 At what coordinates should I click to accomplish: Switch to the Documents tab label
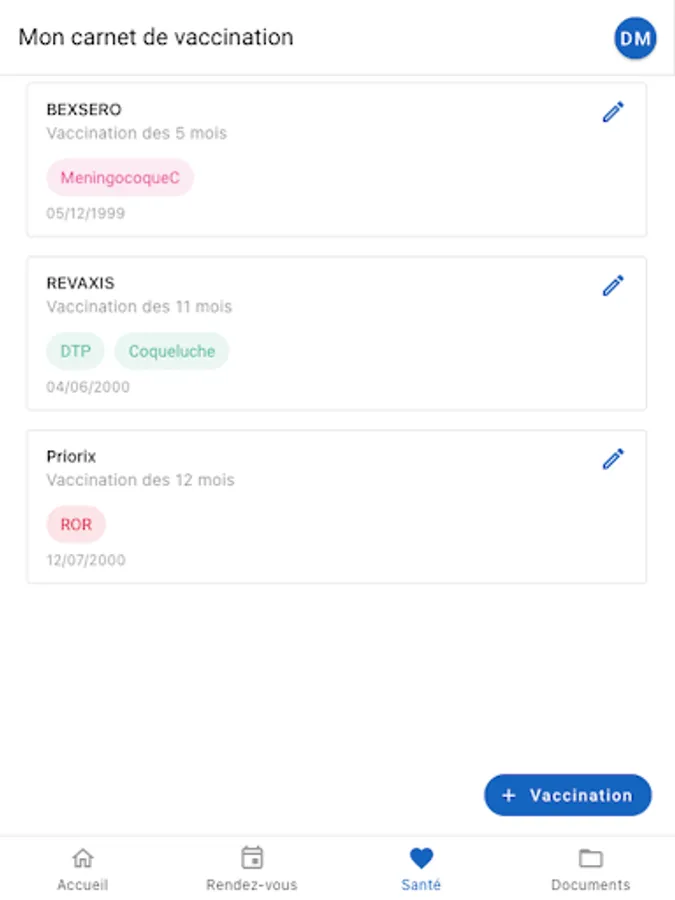tap(591, 885)
